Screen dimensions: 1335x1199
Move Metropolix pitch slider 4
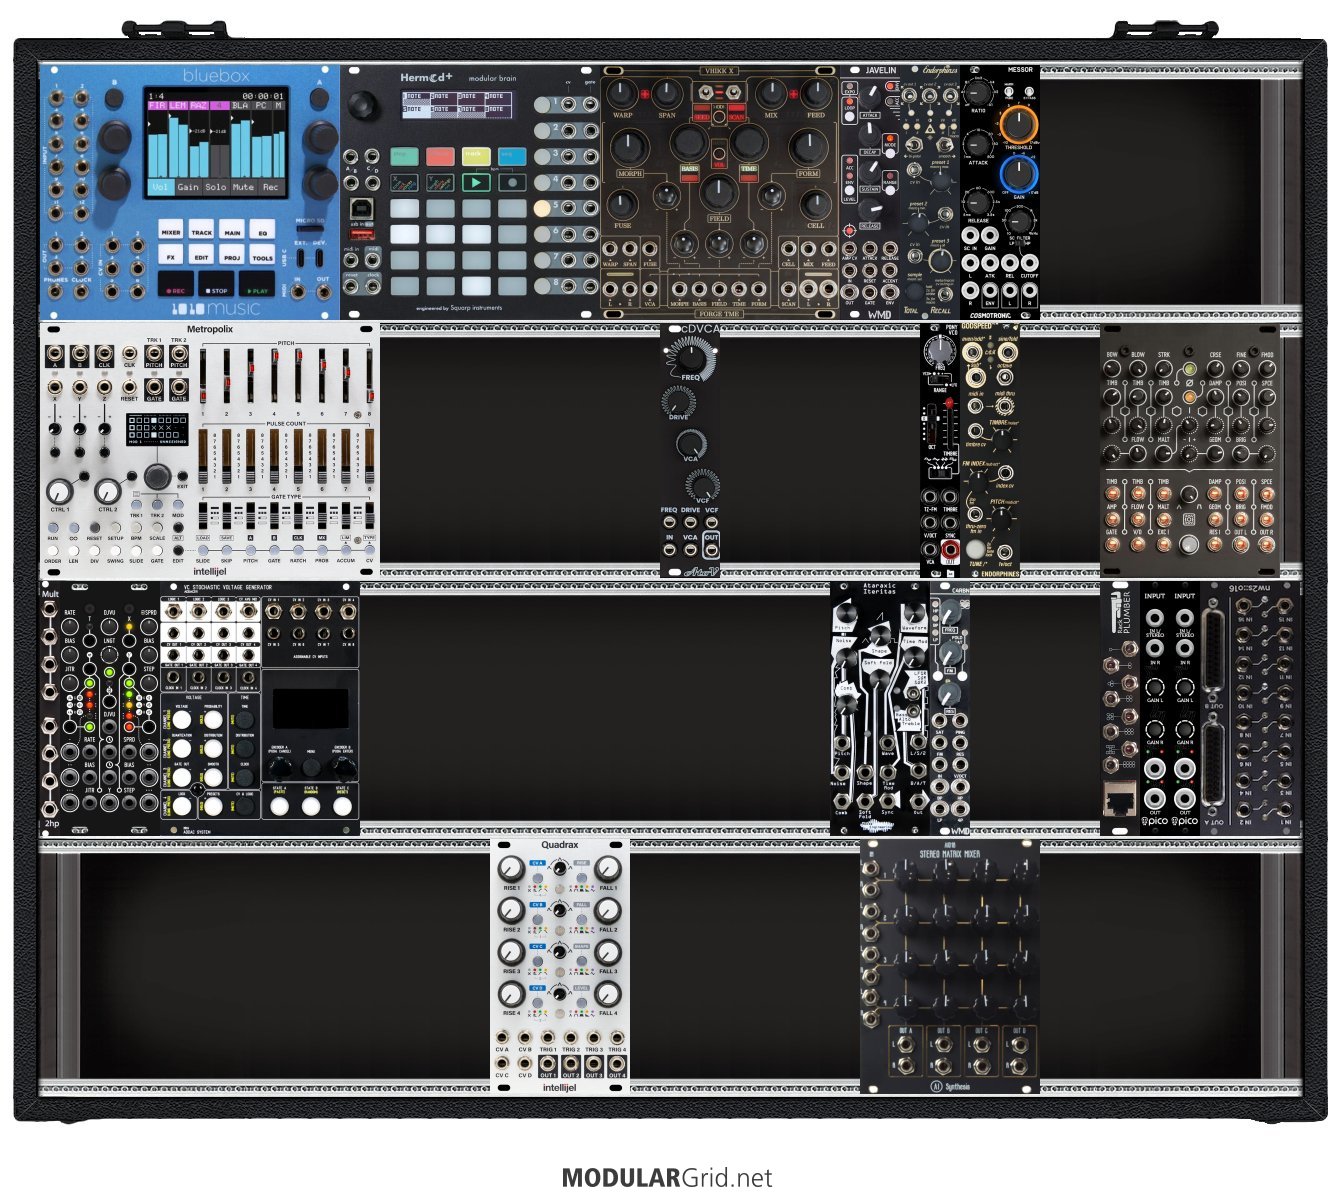(x=274, y=378)
